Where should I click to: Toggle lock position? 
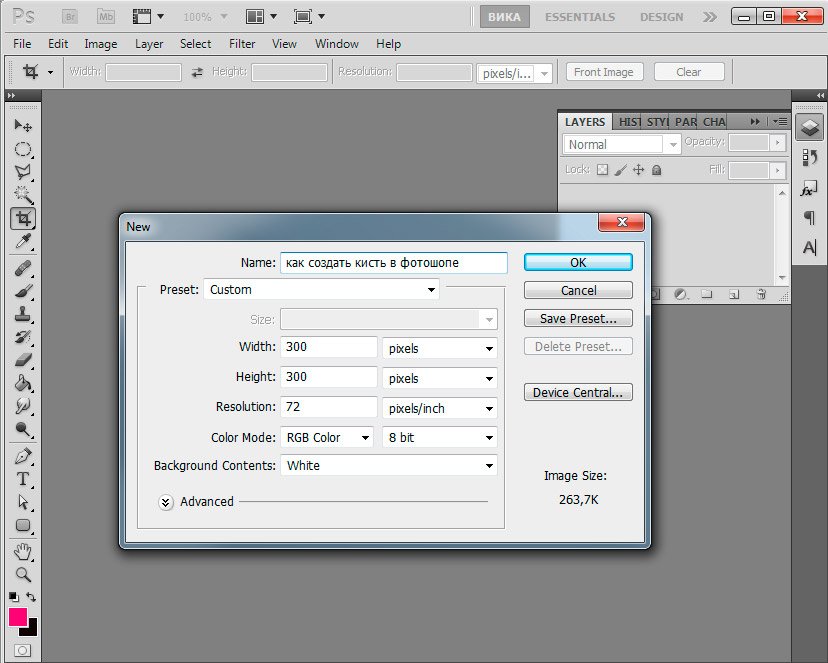pyautogui.click(x=638, y=170)
